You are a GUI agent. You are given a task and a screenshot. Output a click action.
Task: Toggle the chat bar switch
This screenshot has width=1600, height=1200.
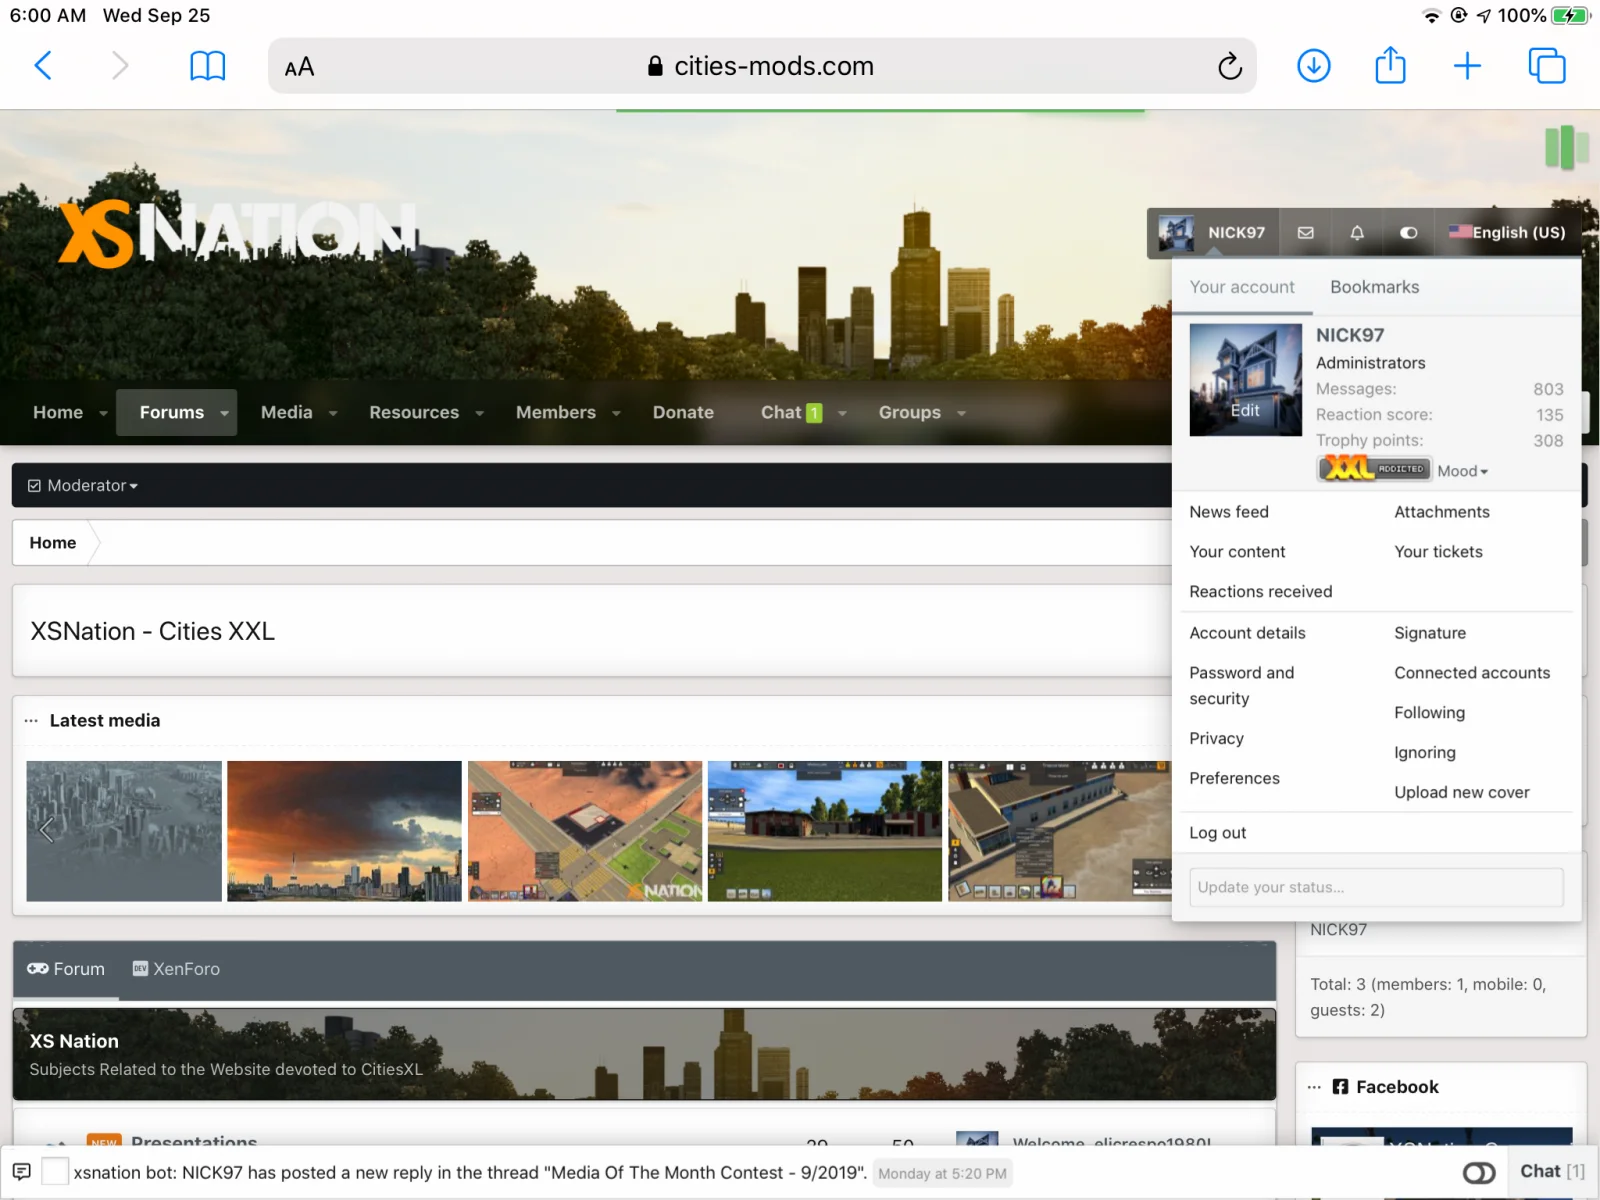point(1479,1173)
